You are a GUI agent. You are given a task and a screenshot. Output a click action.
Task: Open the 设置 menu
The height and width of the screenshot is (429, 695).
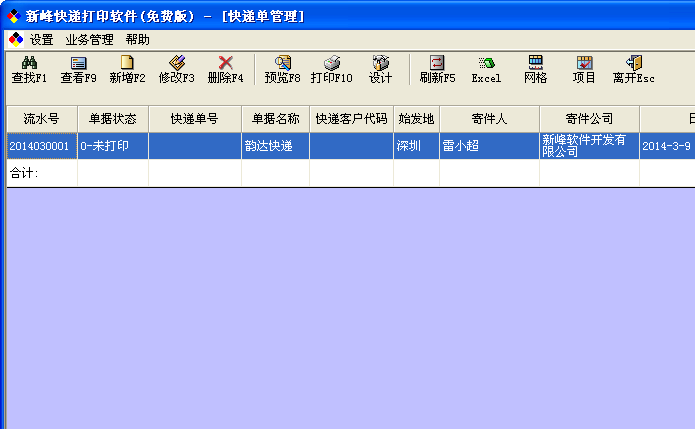tap(41, 40)
